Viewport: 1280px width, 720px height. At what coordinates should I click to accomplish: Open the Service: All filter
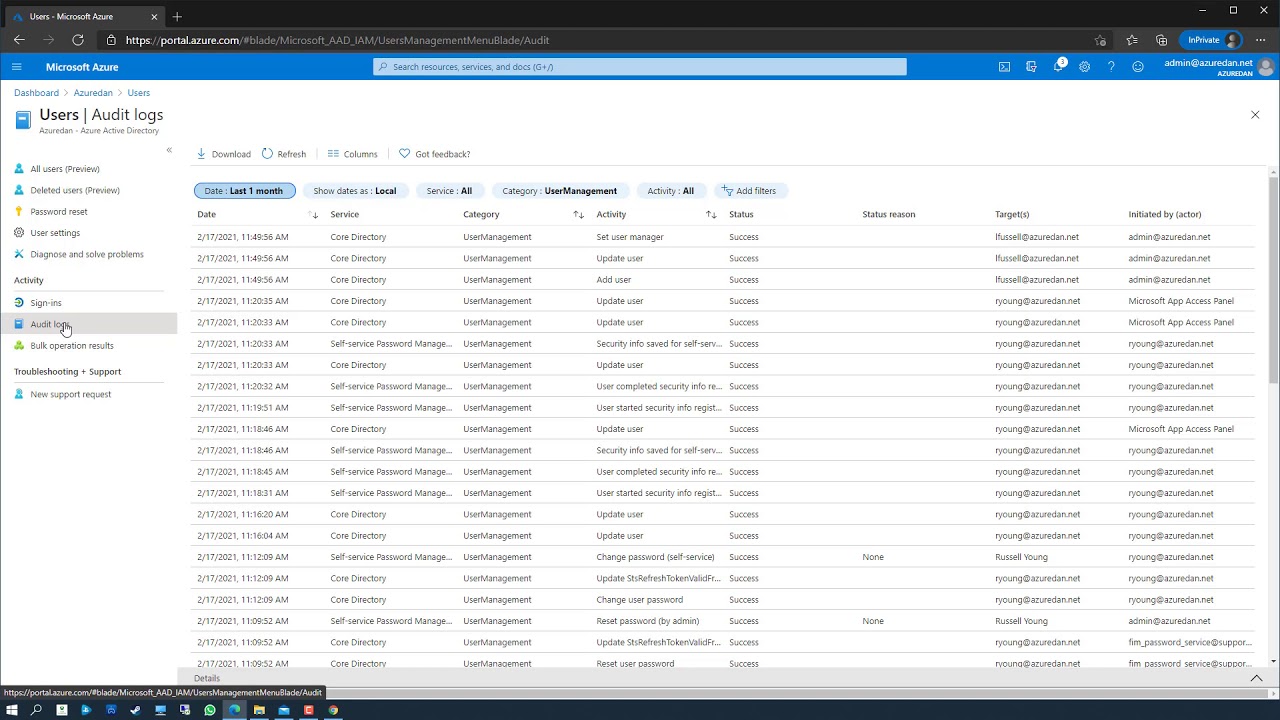449,191
